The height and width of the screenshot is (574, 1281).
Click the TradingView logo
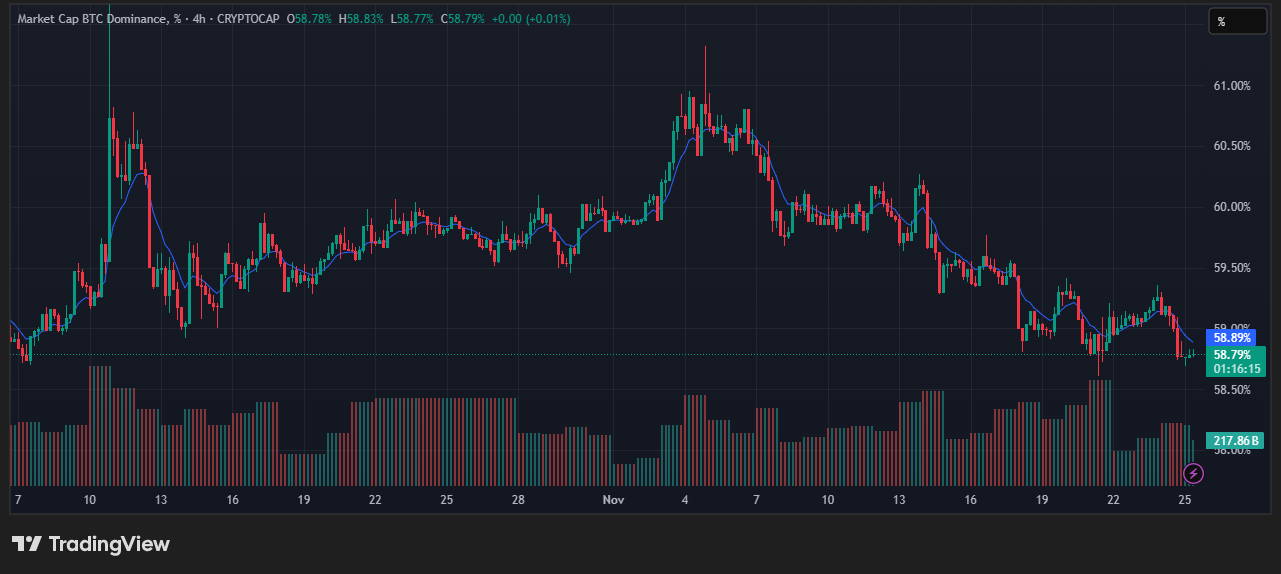click(91, 544)
